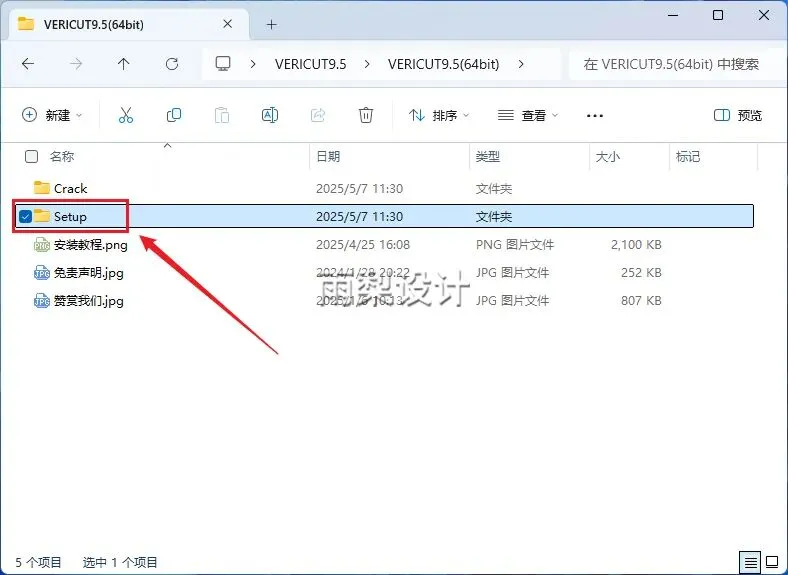This screenshot has height=575, width=788.
Task: Expand chevron after VERICUT9.5 breadcrumb
Action: point(367,64)
